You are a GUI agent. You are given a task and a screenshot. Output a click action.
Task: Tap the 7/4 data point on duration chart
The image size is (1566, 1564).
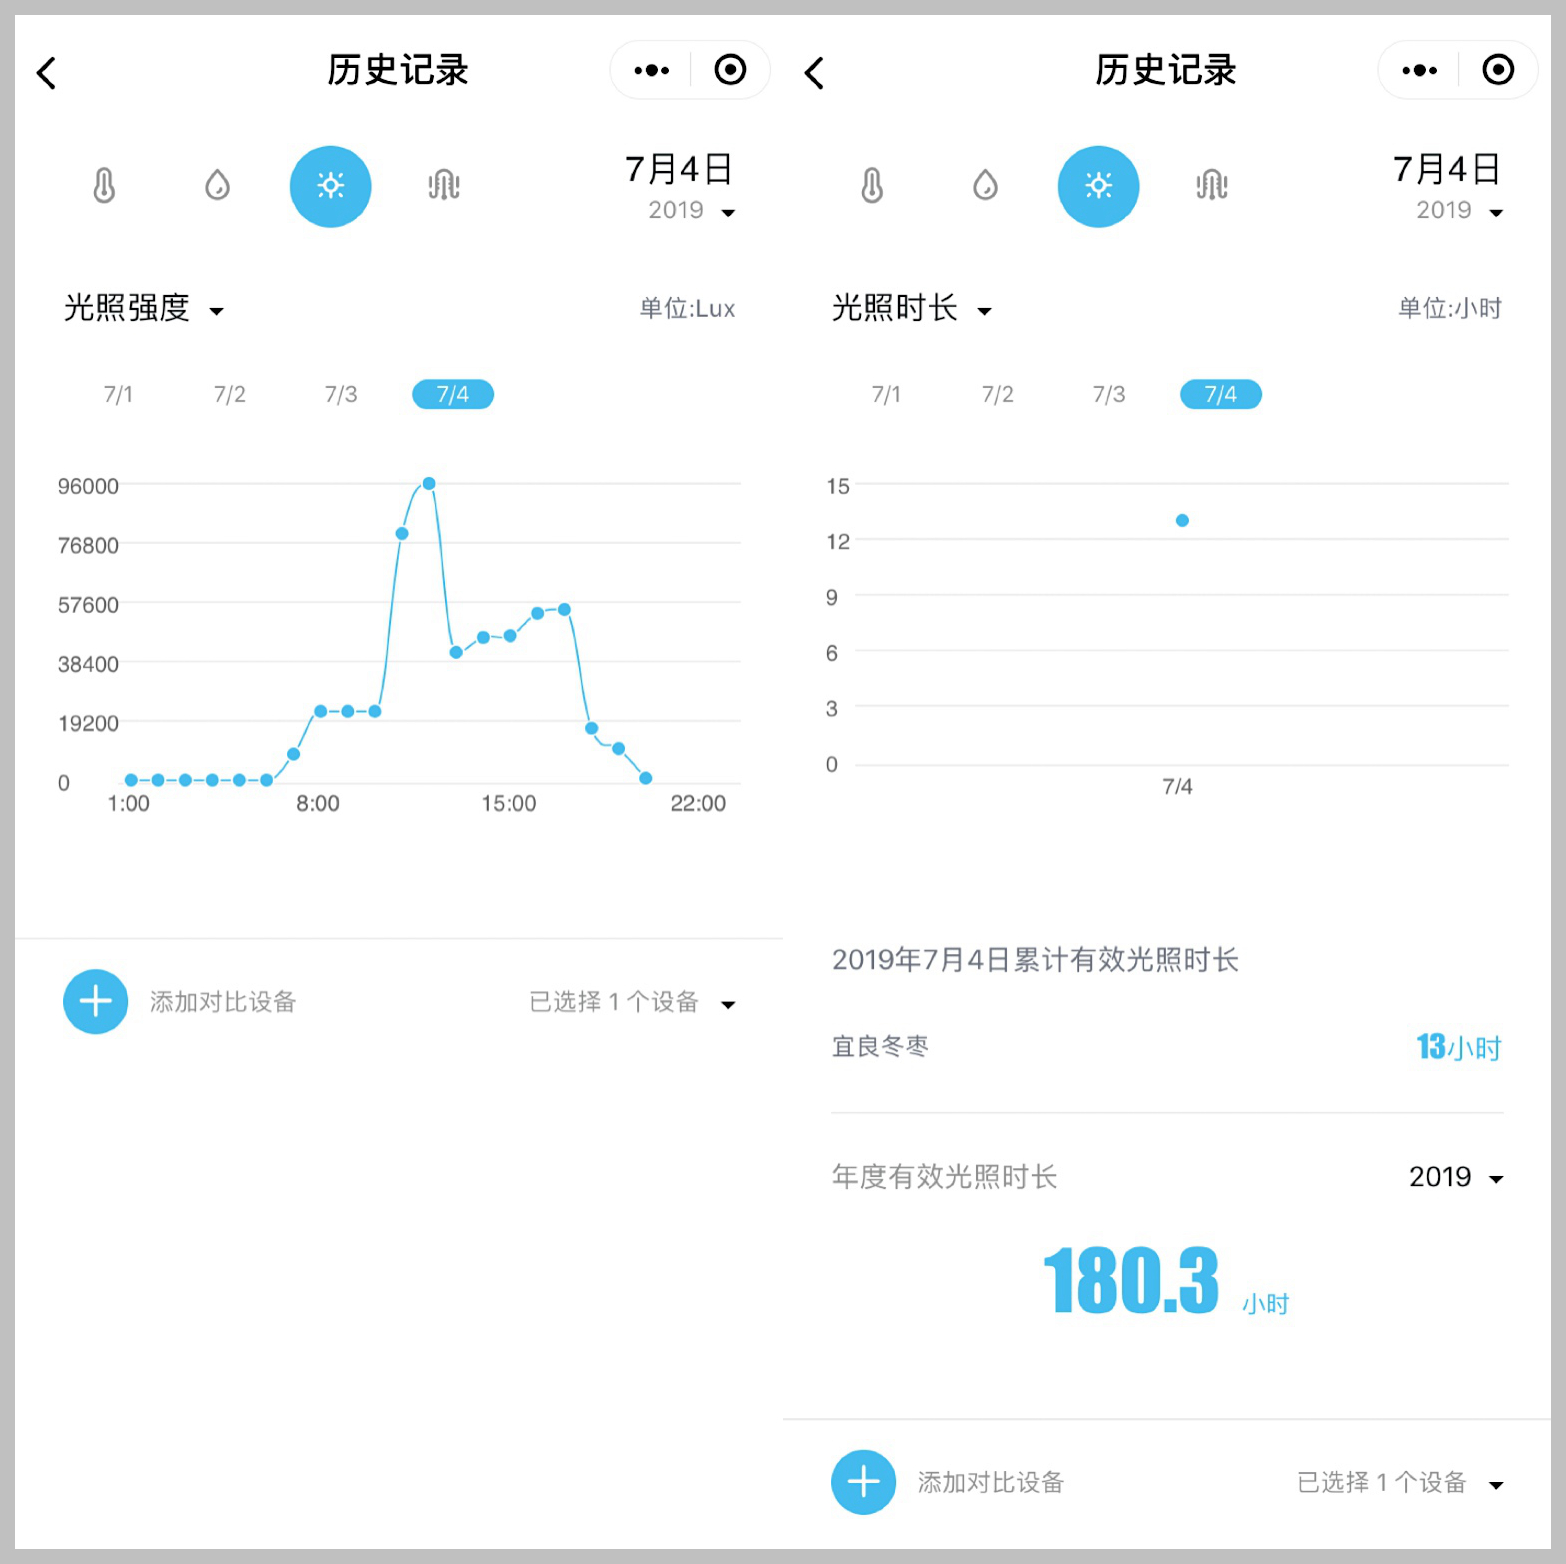click(x=1182, y=521)
